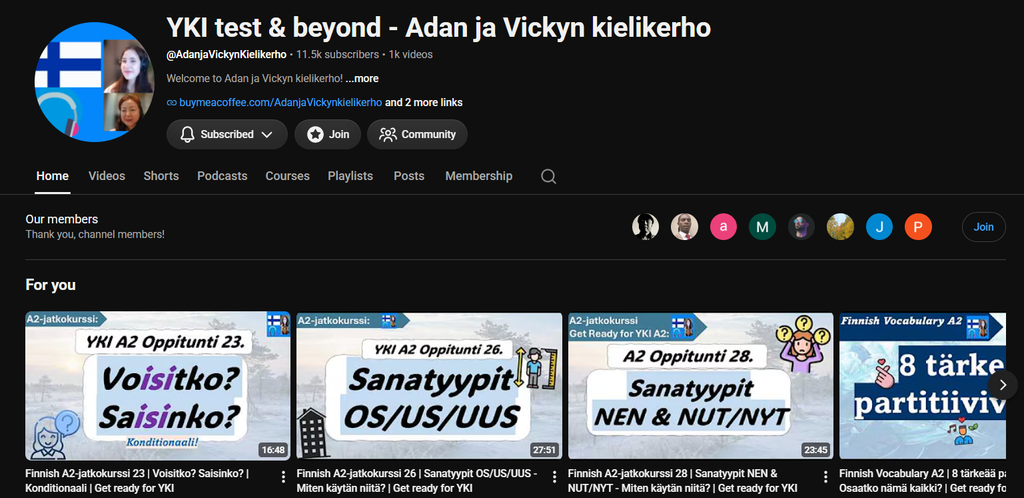1024x498 pixels.
Task: Click the outlined Join button beside members
Action: (984, 227)
